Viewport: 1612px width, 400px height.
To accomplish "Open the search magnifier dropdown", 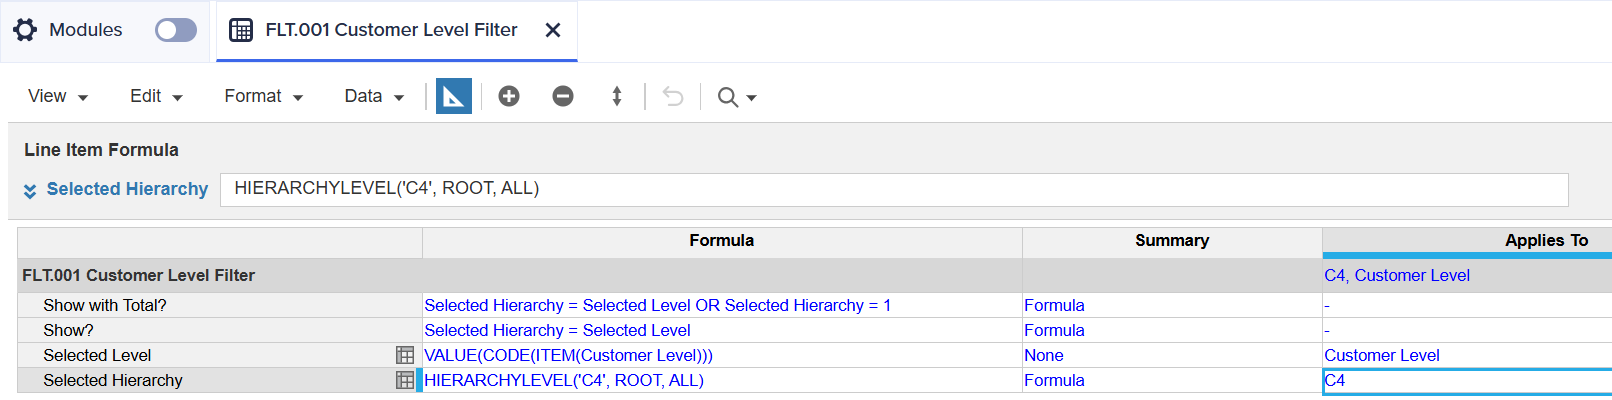I will pos(737,97).
